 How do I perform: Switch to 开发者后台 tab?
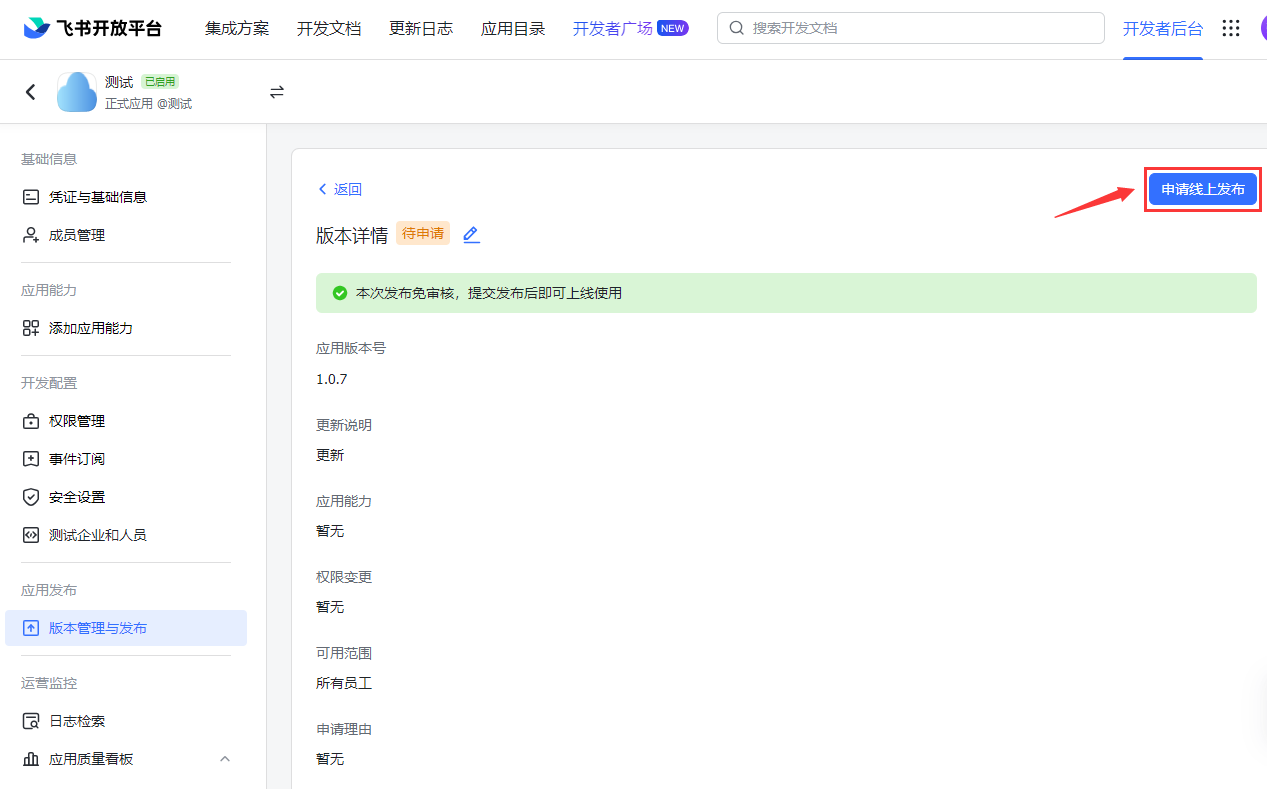pyautogui.click(x=1162, y=28)
